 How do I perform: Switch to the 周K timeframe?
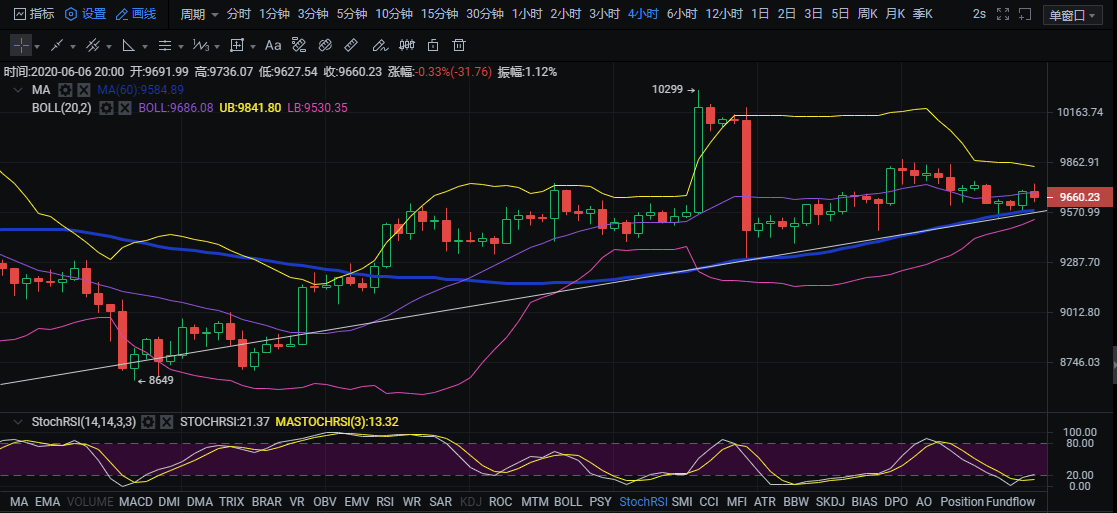(x=866, y=14)
